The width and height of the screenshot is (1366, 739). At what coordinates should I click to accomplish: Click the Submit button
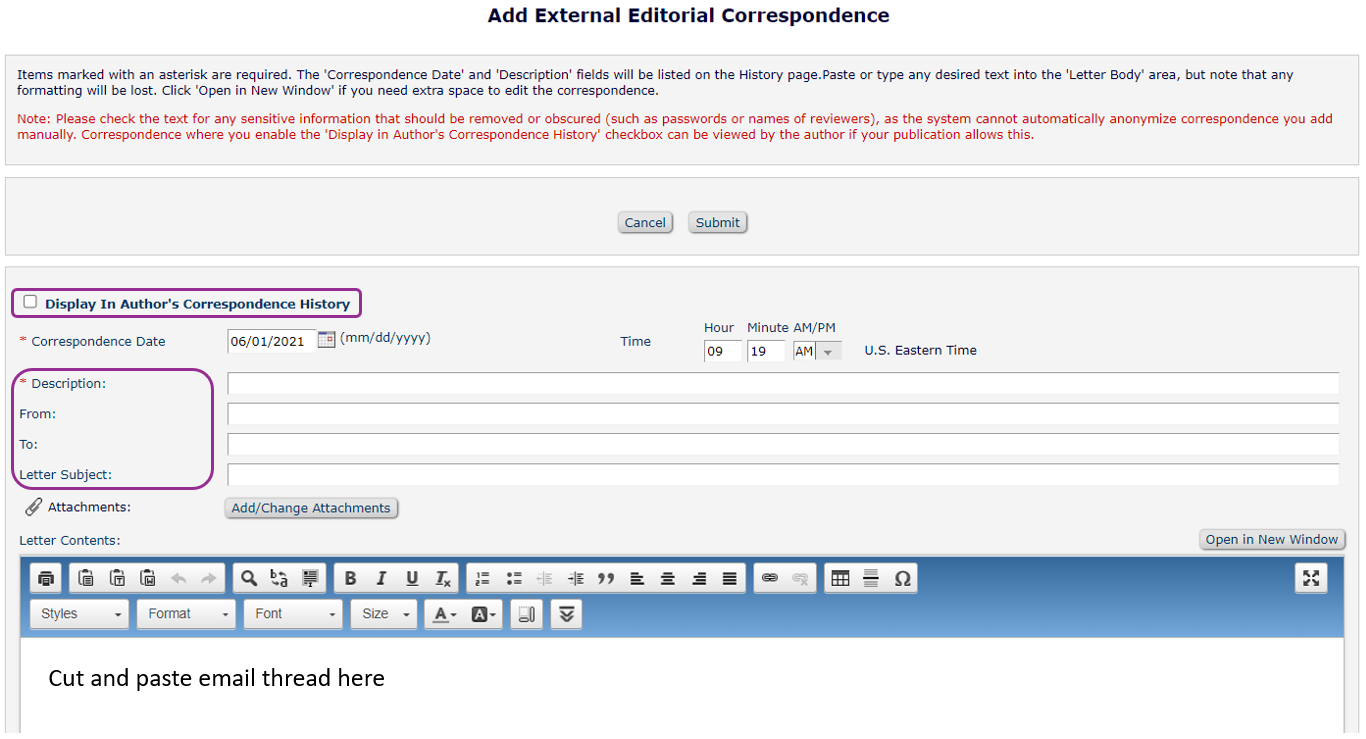[x=717, y=223]
